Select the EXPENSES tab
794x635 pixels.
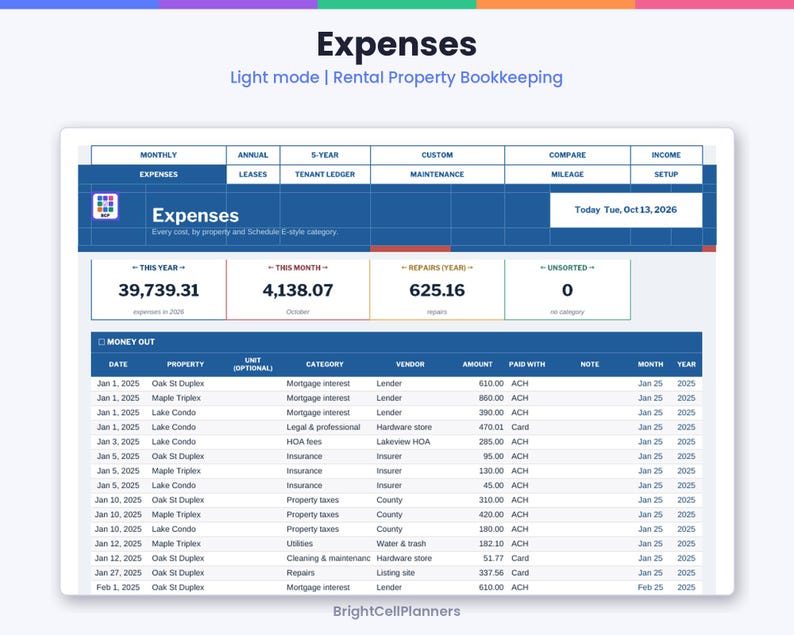click(x=158, y=174)
